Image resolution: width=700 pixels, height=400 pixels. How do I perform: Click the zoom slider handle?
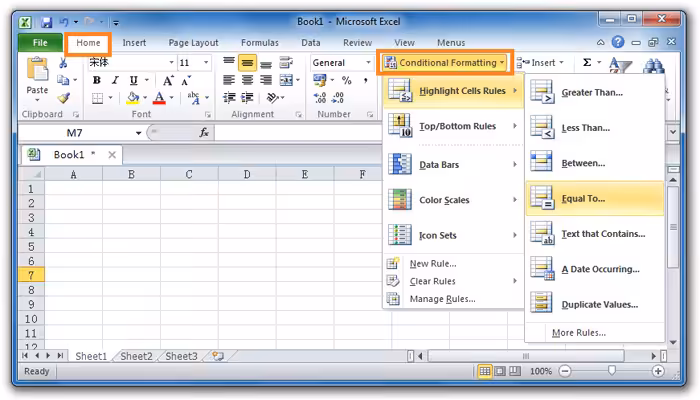click(612, 371)
